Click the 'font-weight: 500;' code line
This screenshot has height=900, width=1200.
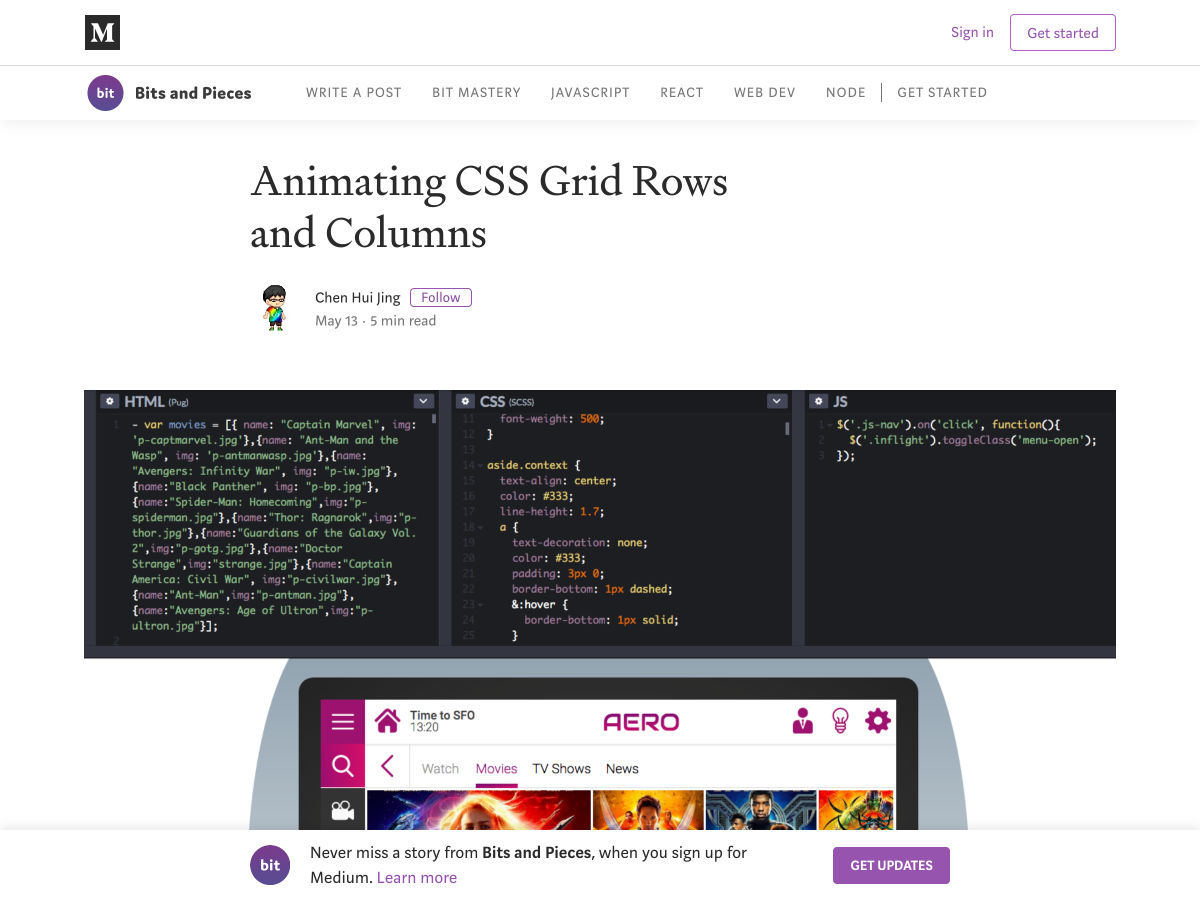tap(552, 419)
